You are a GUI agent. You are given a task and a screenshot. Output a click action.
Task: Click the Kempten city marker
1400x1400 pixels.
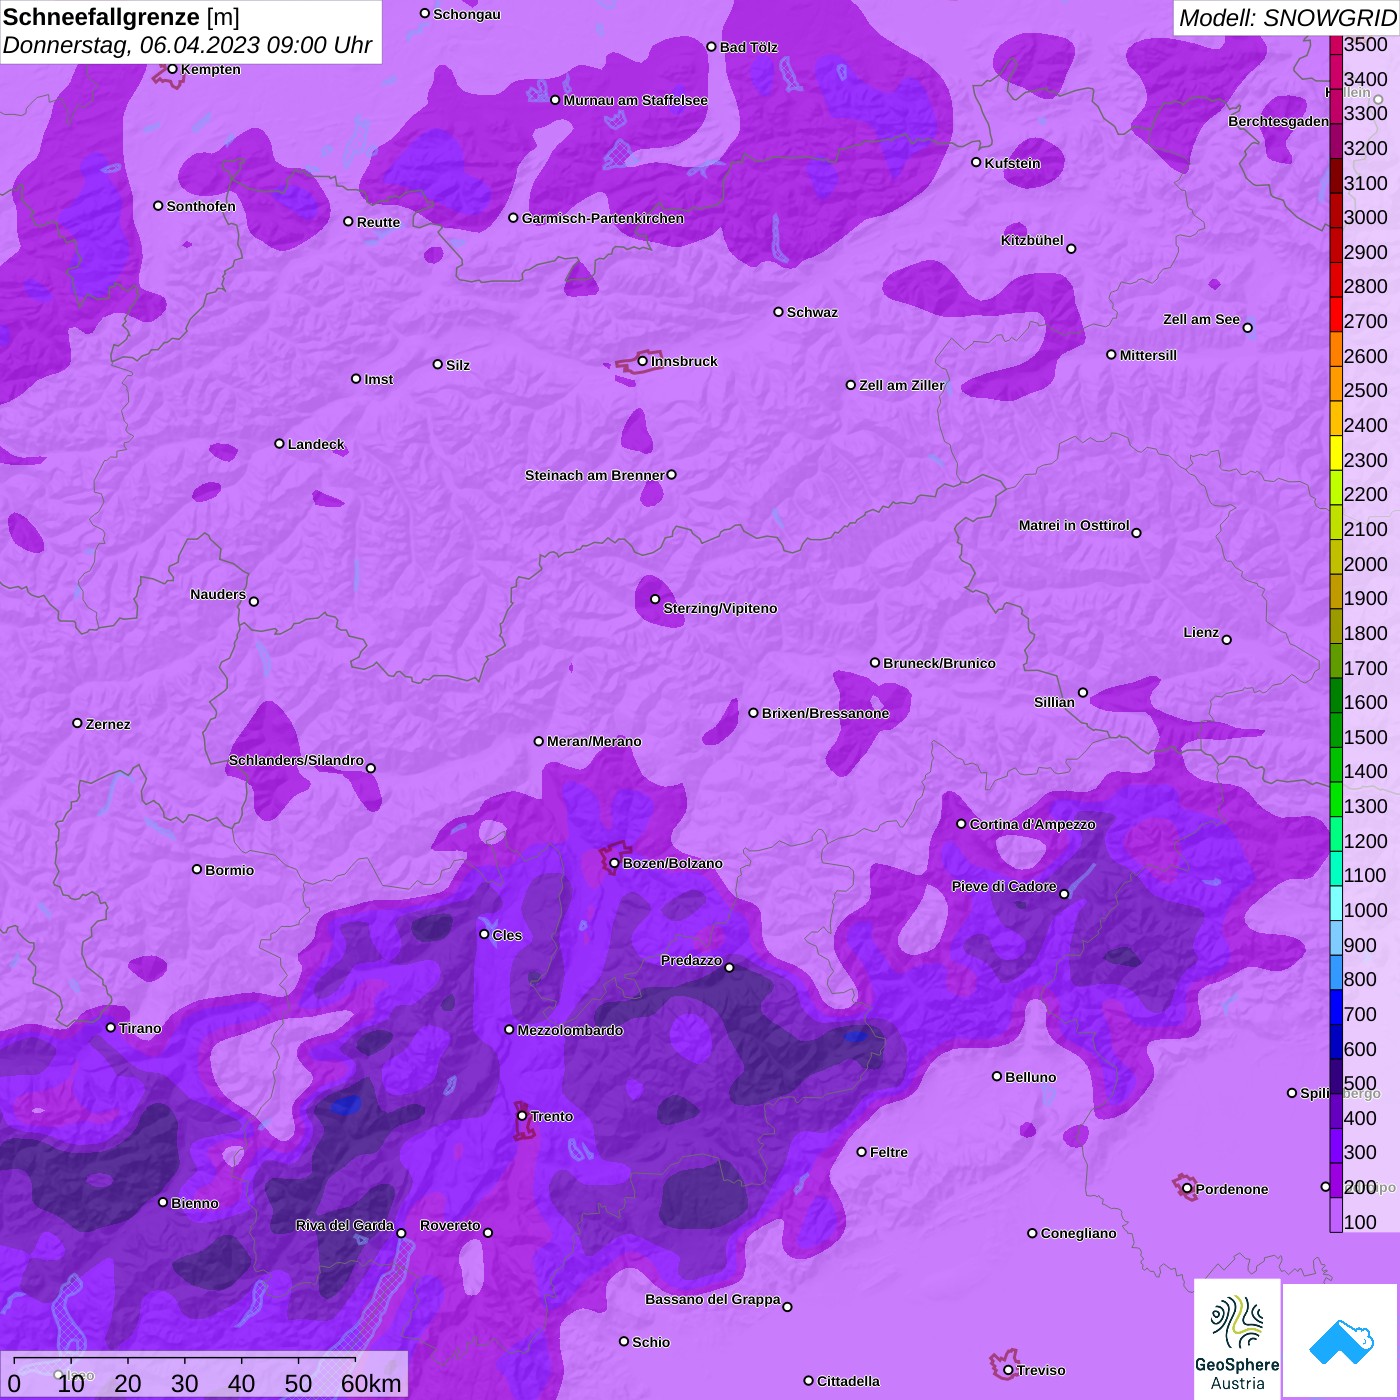[172, 69]
